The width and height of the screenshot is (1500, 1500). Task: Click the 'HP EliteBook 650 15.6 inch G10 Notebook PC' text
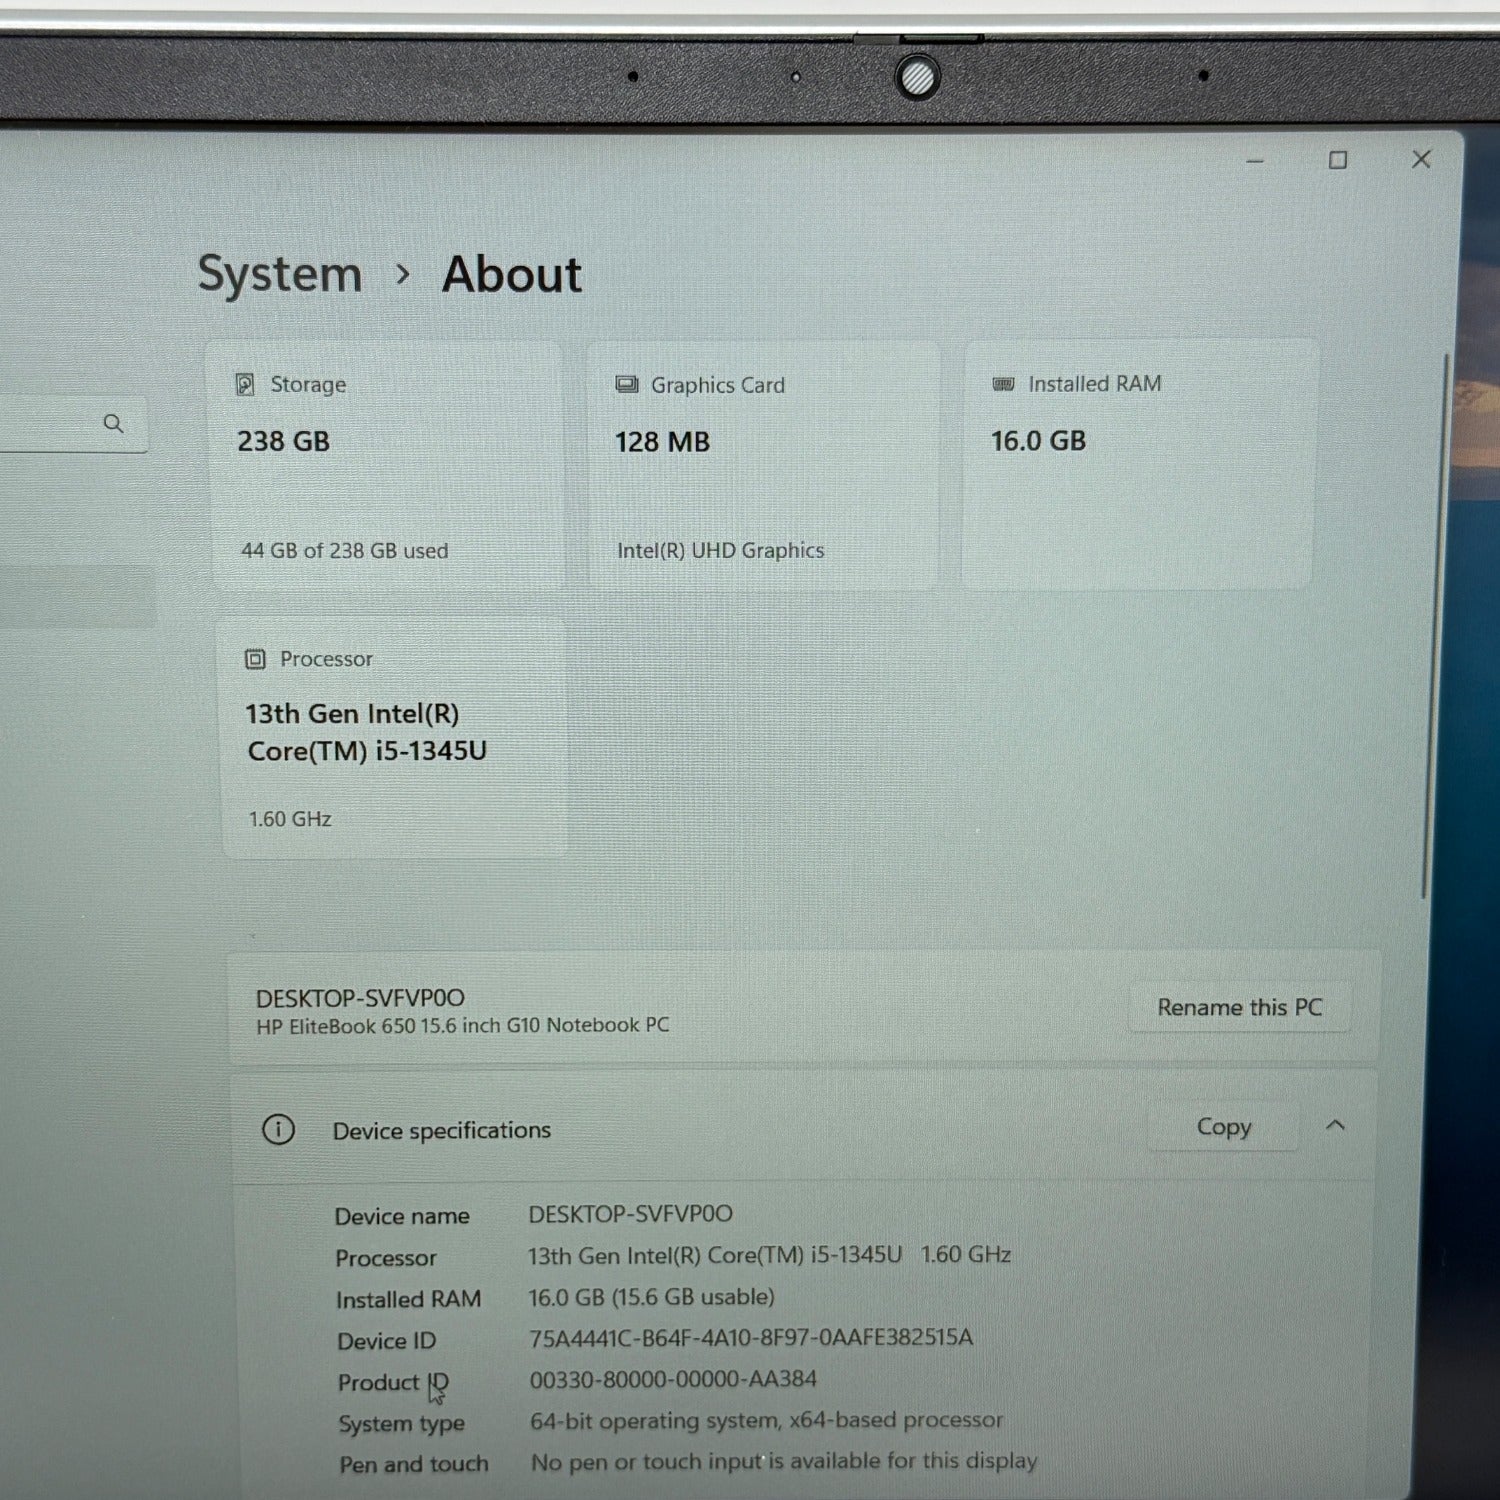click(x=463, y=1025)
